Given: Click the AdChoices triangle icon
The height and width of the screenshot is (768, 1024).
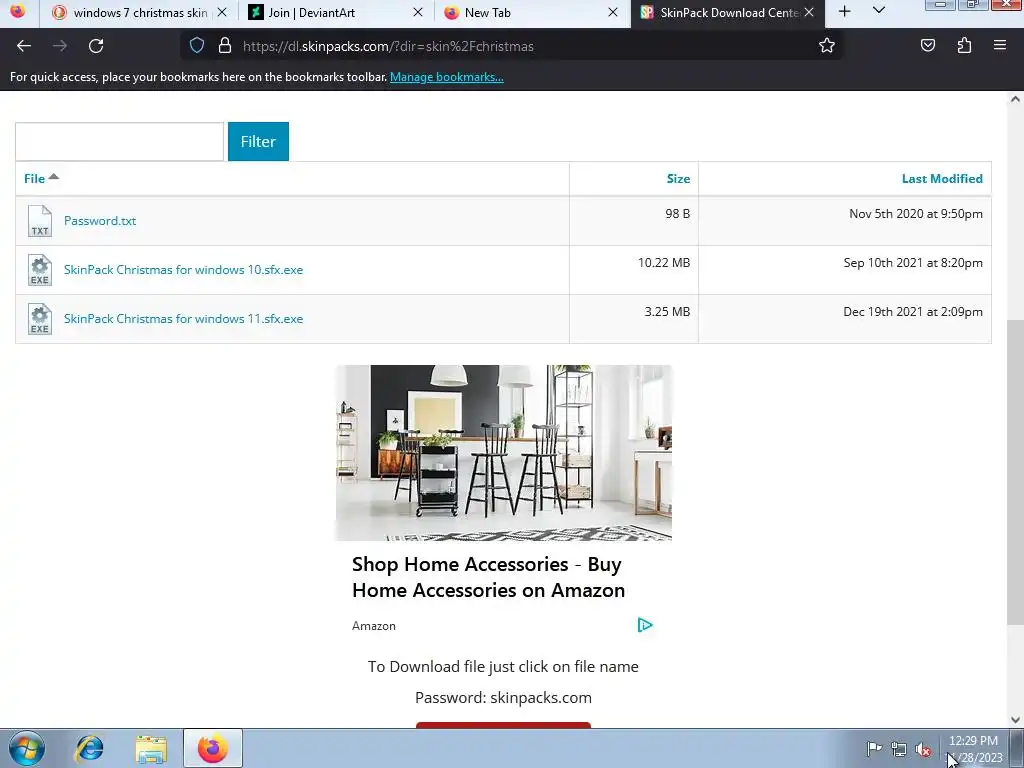Looking at the screenshot, I should [645, 625].
